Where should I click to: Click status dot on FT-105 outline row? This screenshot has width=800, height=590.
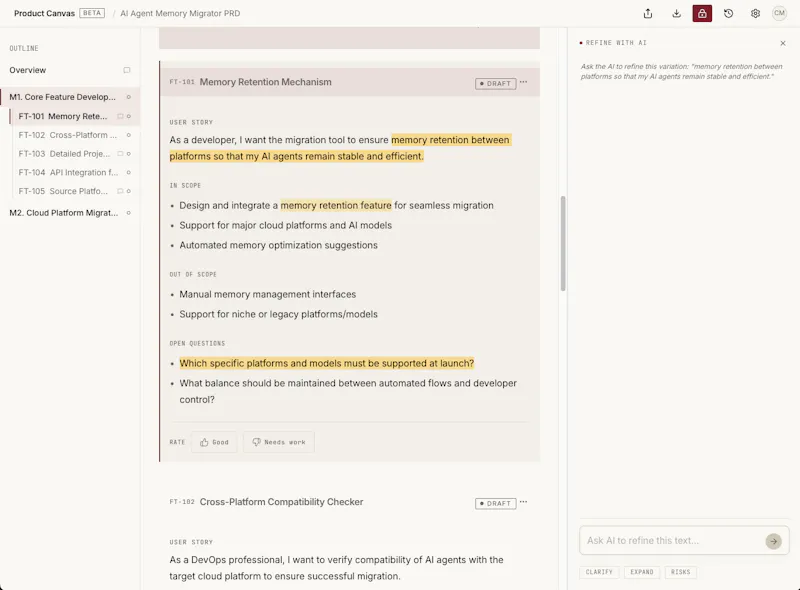(129, 191)
